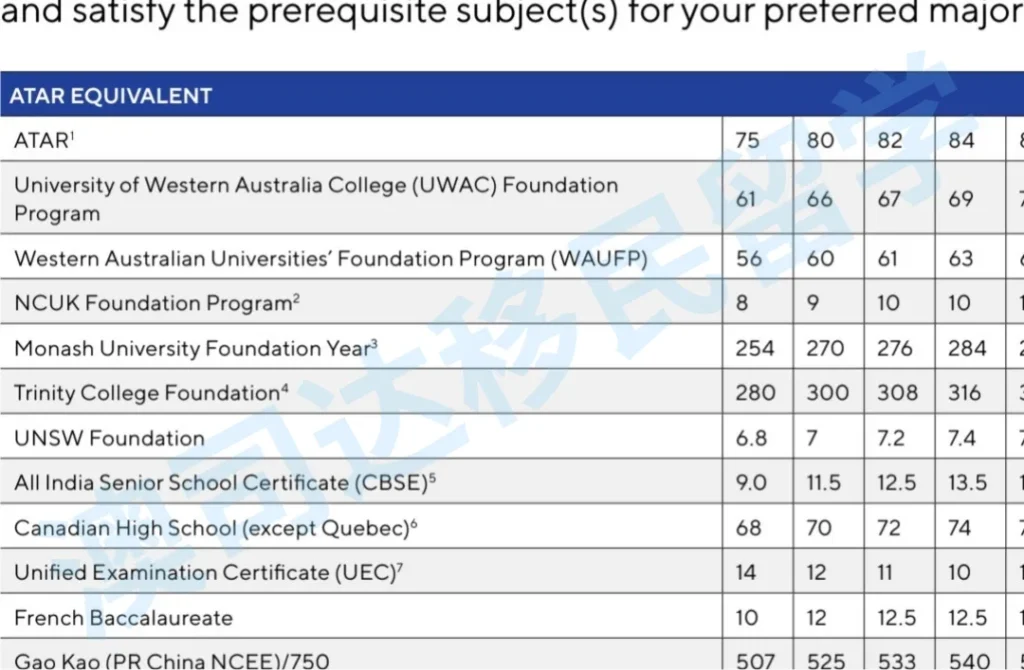The width and height of the screenshot is (1024, 670).
Task: Select Monash University Foundation Year row label
Action: pyautogui.click(x=195, y=348)
